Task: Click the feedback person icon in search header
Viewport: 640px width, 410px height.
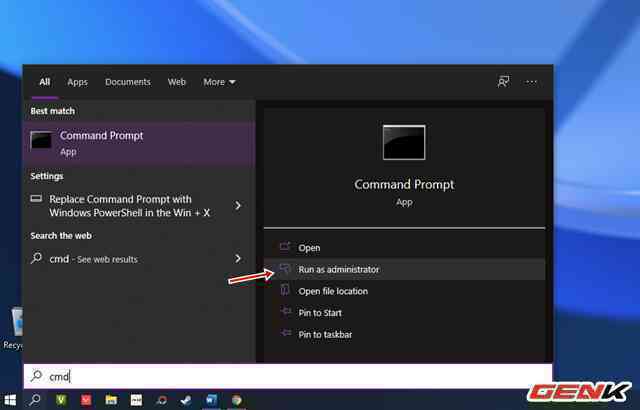Action: [x=503, y=82]
